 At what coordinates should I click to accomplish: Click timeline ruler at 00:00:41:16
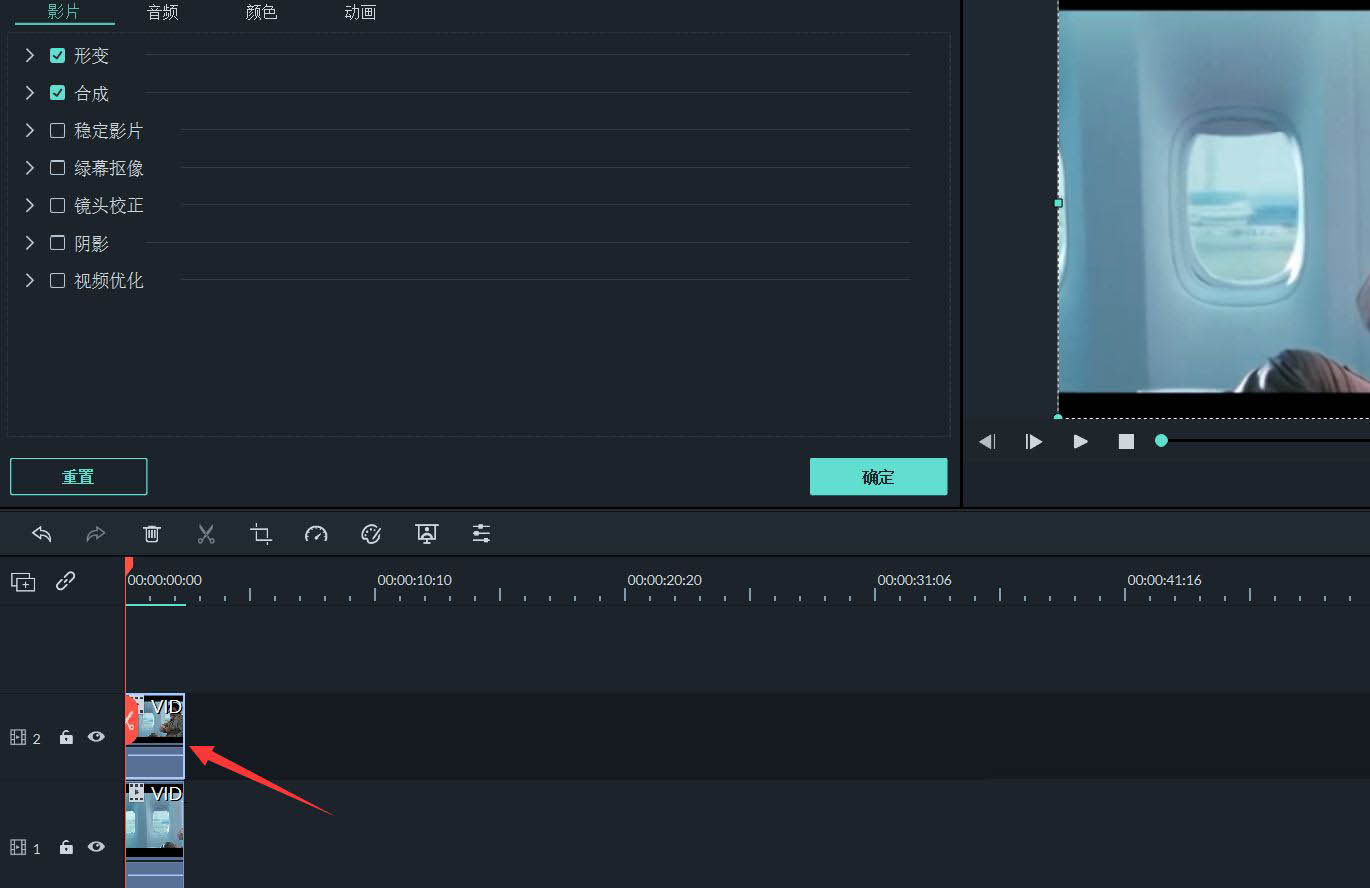pyautogui.click(x=1164, y=580)
